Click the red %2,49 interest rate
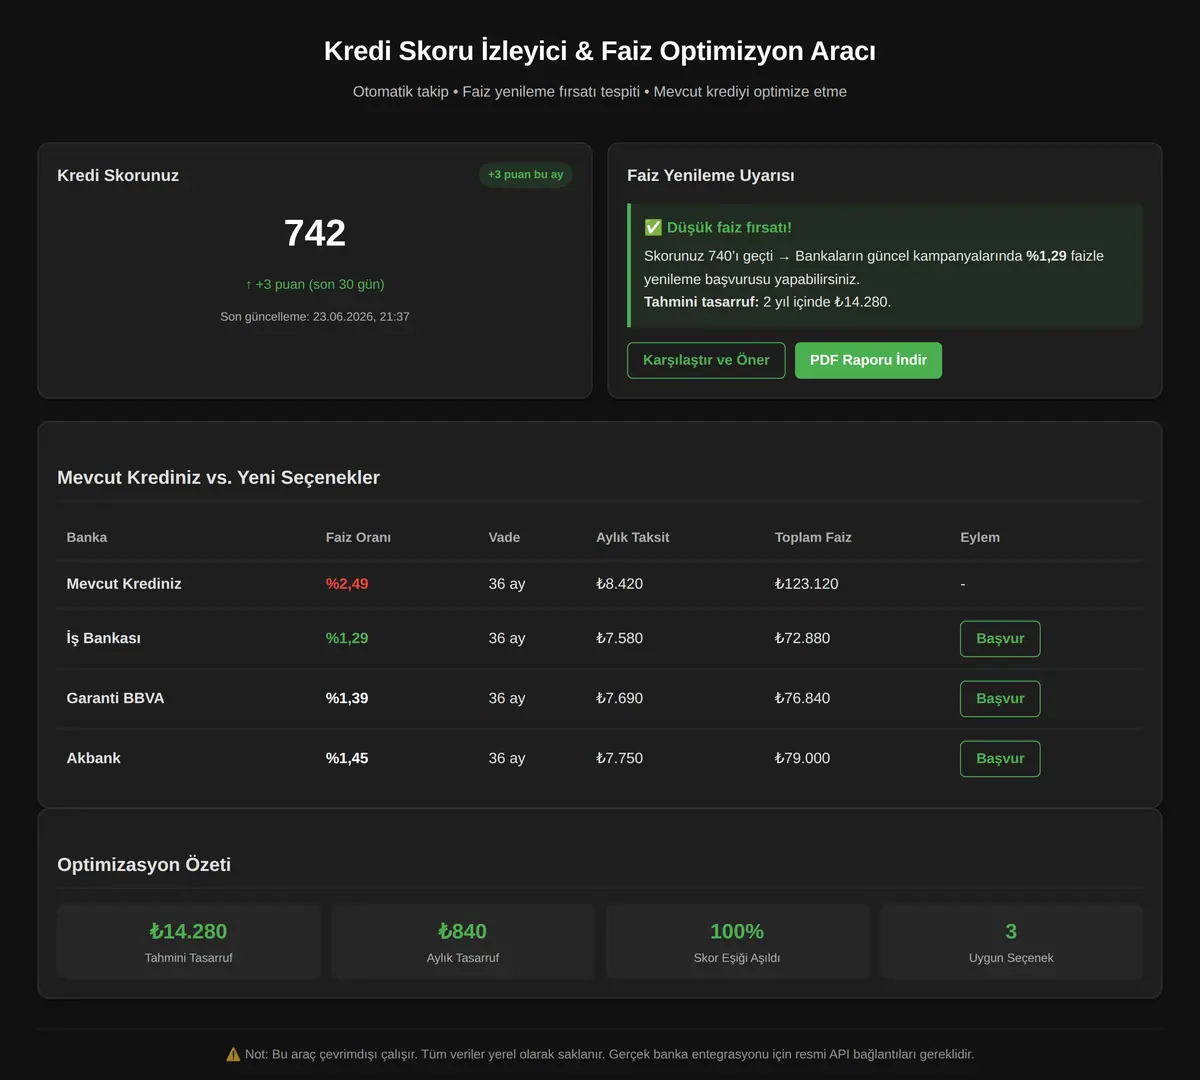The height and width of the screenshot is (1080, 1200). [347, 584]
